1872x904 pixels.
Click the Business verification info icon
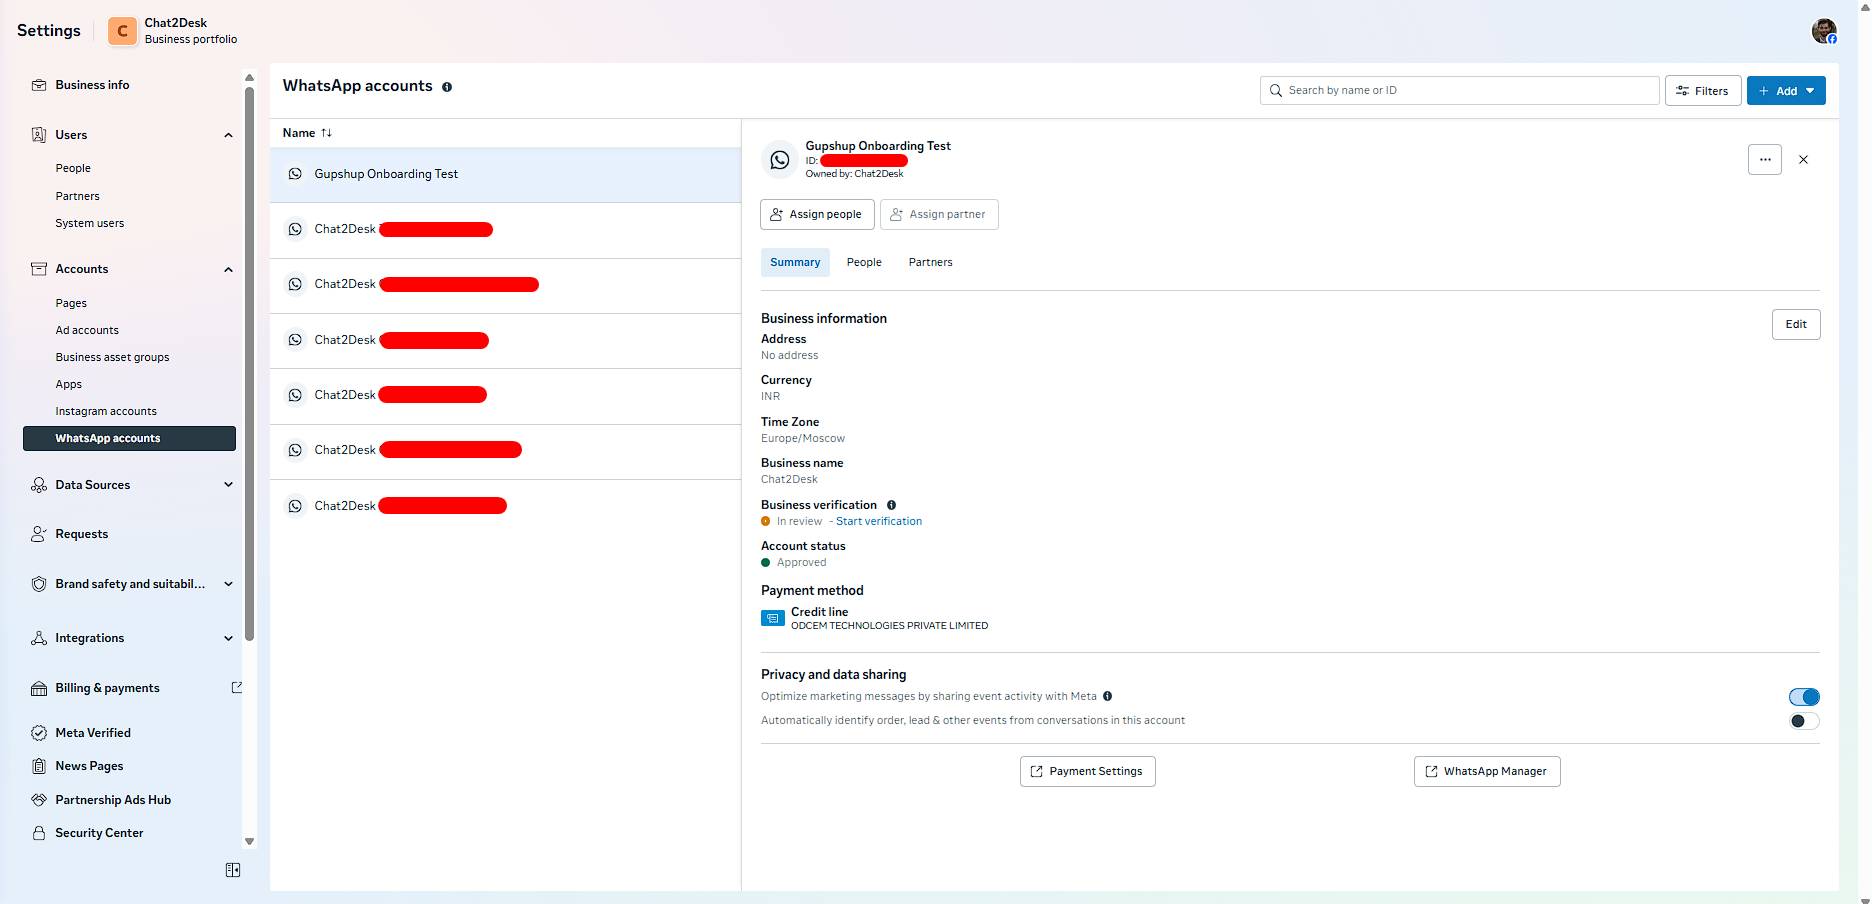pyautogui.click(x=891, y=505)
